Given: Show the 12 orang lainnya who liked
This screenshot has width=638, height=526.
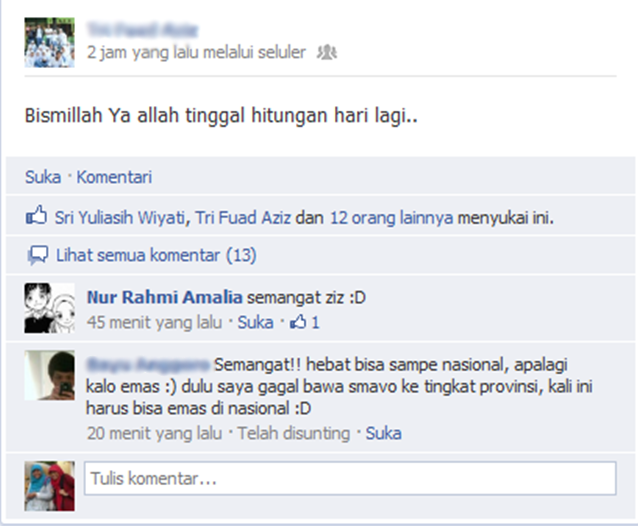Looking at the screenshot, I should 391,218.
